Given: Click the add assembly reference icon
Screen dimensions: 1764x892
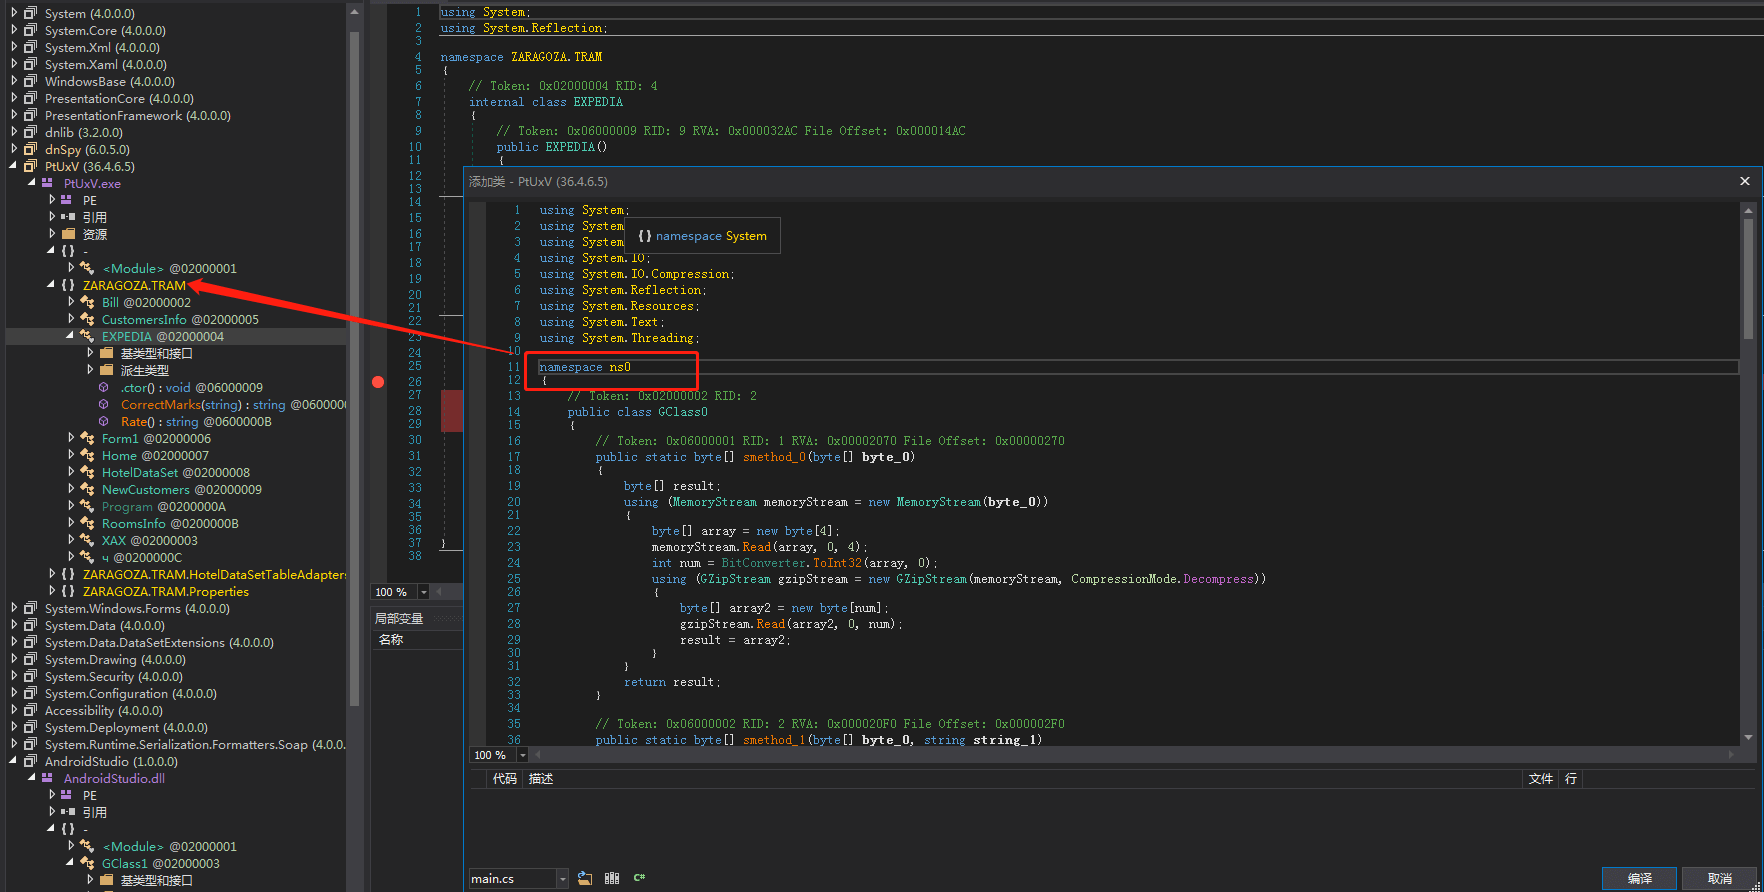Looking at the screenshot, I should pyautogui.click(x=612, y=878).
